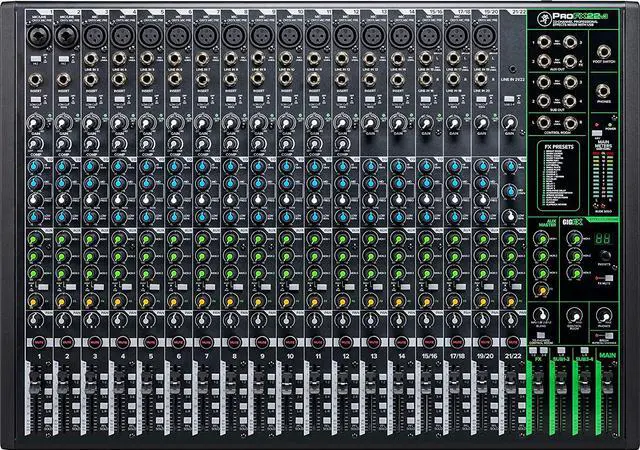This screenshot has height=450, width=640.
Task: Toggle the USB 3-4 switch on channel 21/22
Action: tap(509, 99)
